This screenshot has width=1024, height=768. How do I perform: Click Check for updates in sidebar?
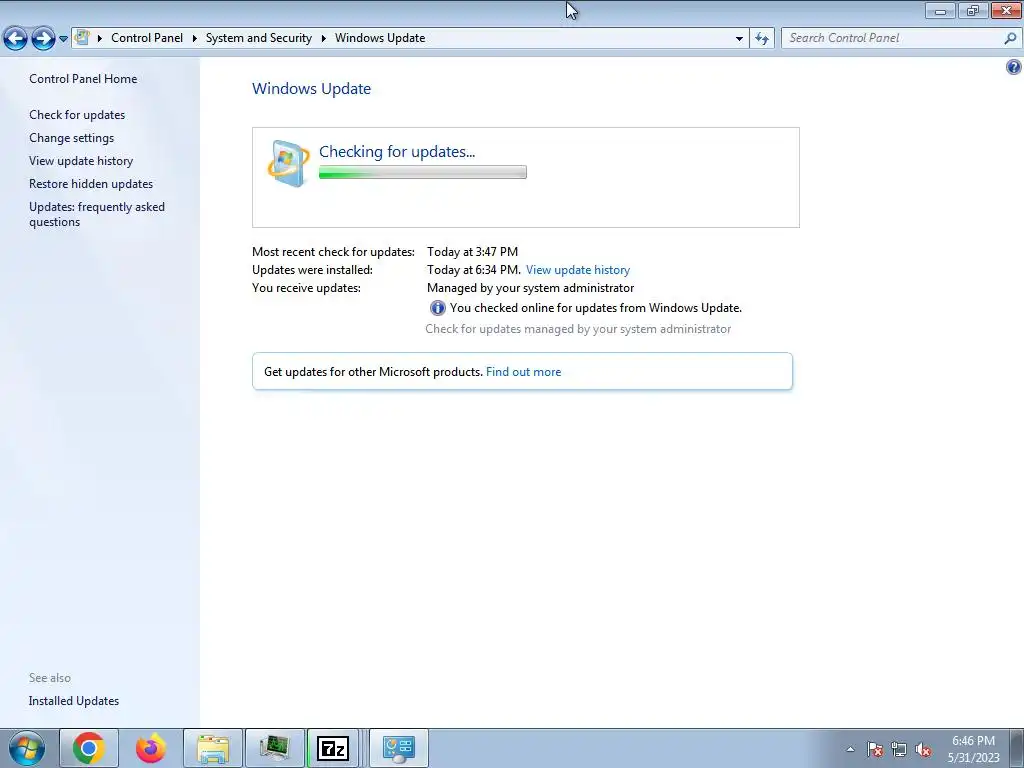pyautogui.click(x=77, y=115)
